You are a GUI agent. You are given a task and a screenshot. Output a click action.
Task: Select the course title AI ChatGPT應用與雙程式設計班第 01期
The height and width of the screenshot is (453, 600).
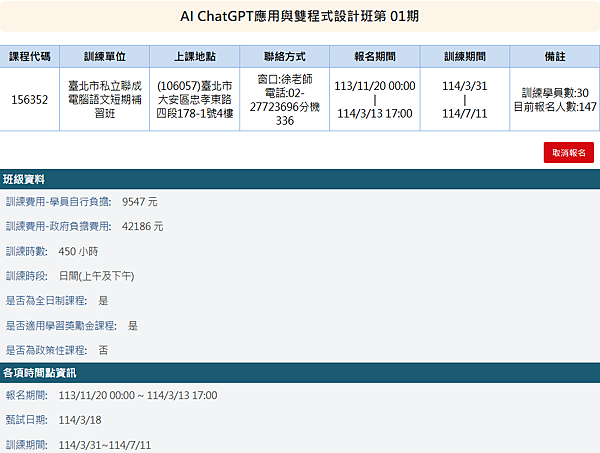(300, 16)
